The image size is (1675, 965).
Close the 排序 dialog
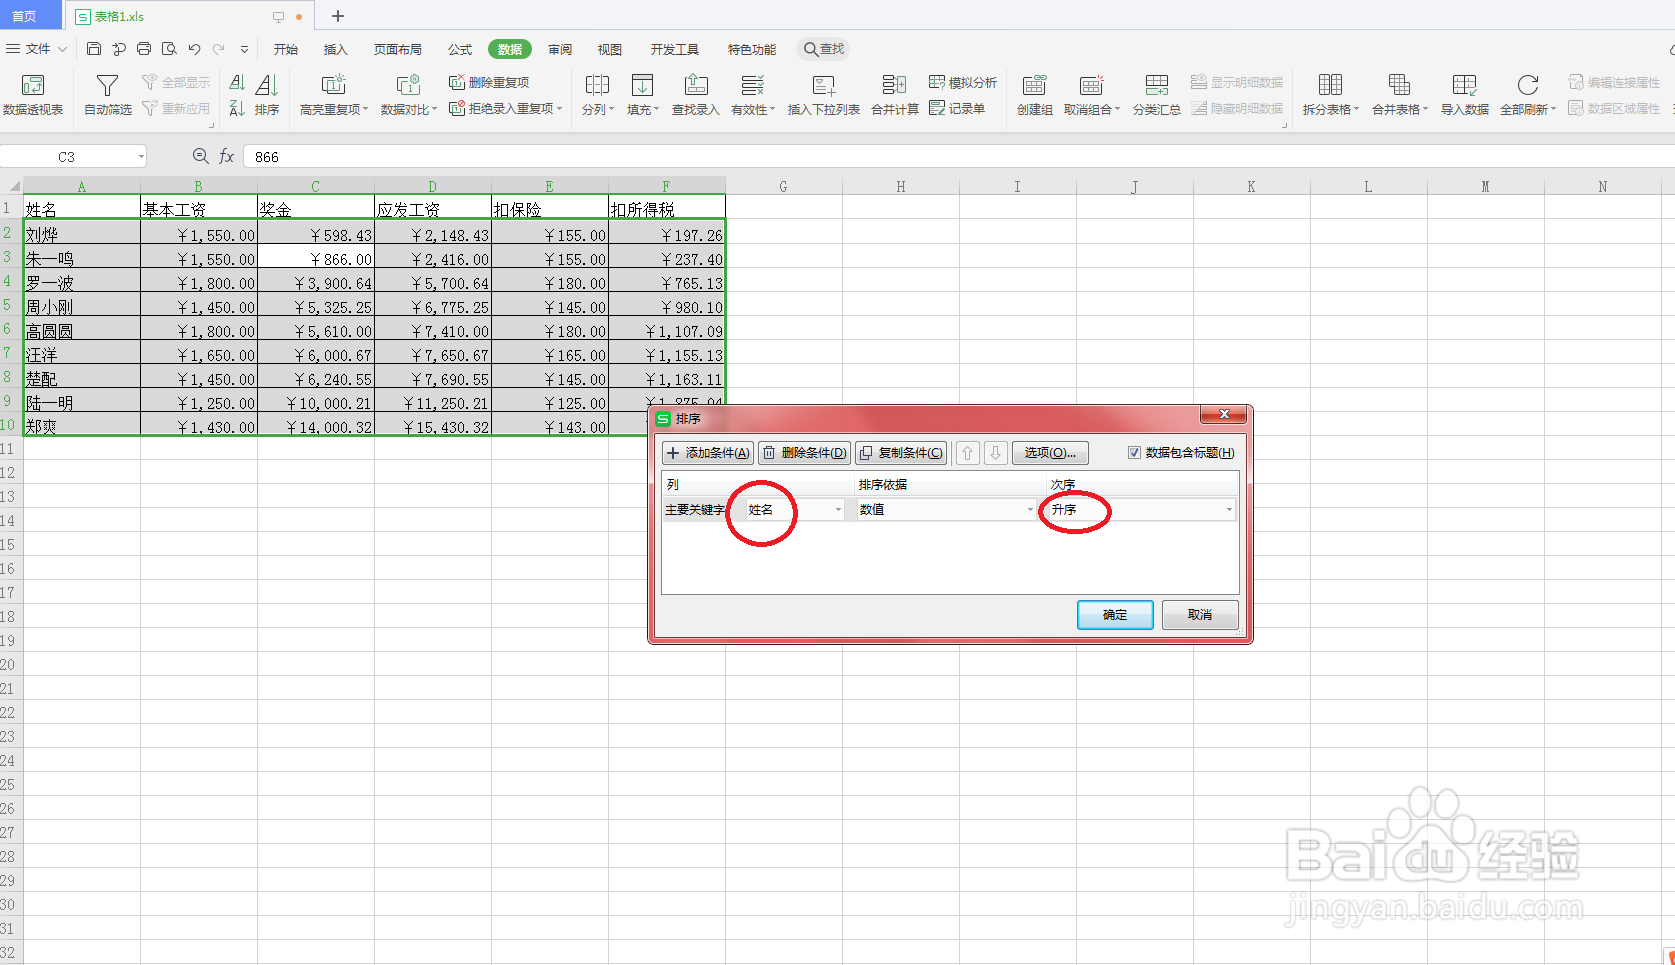(x=1224, y=414)
